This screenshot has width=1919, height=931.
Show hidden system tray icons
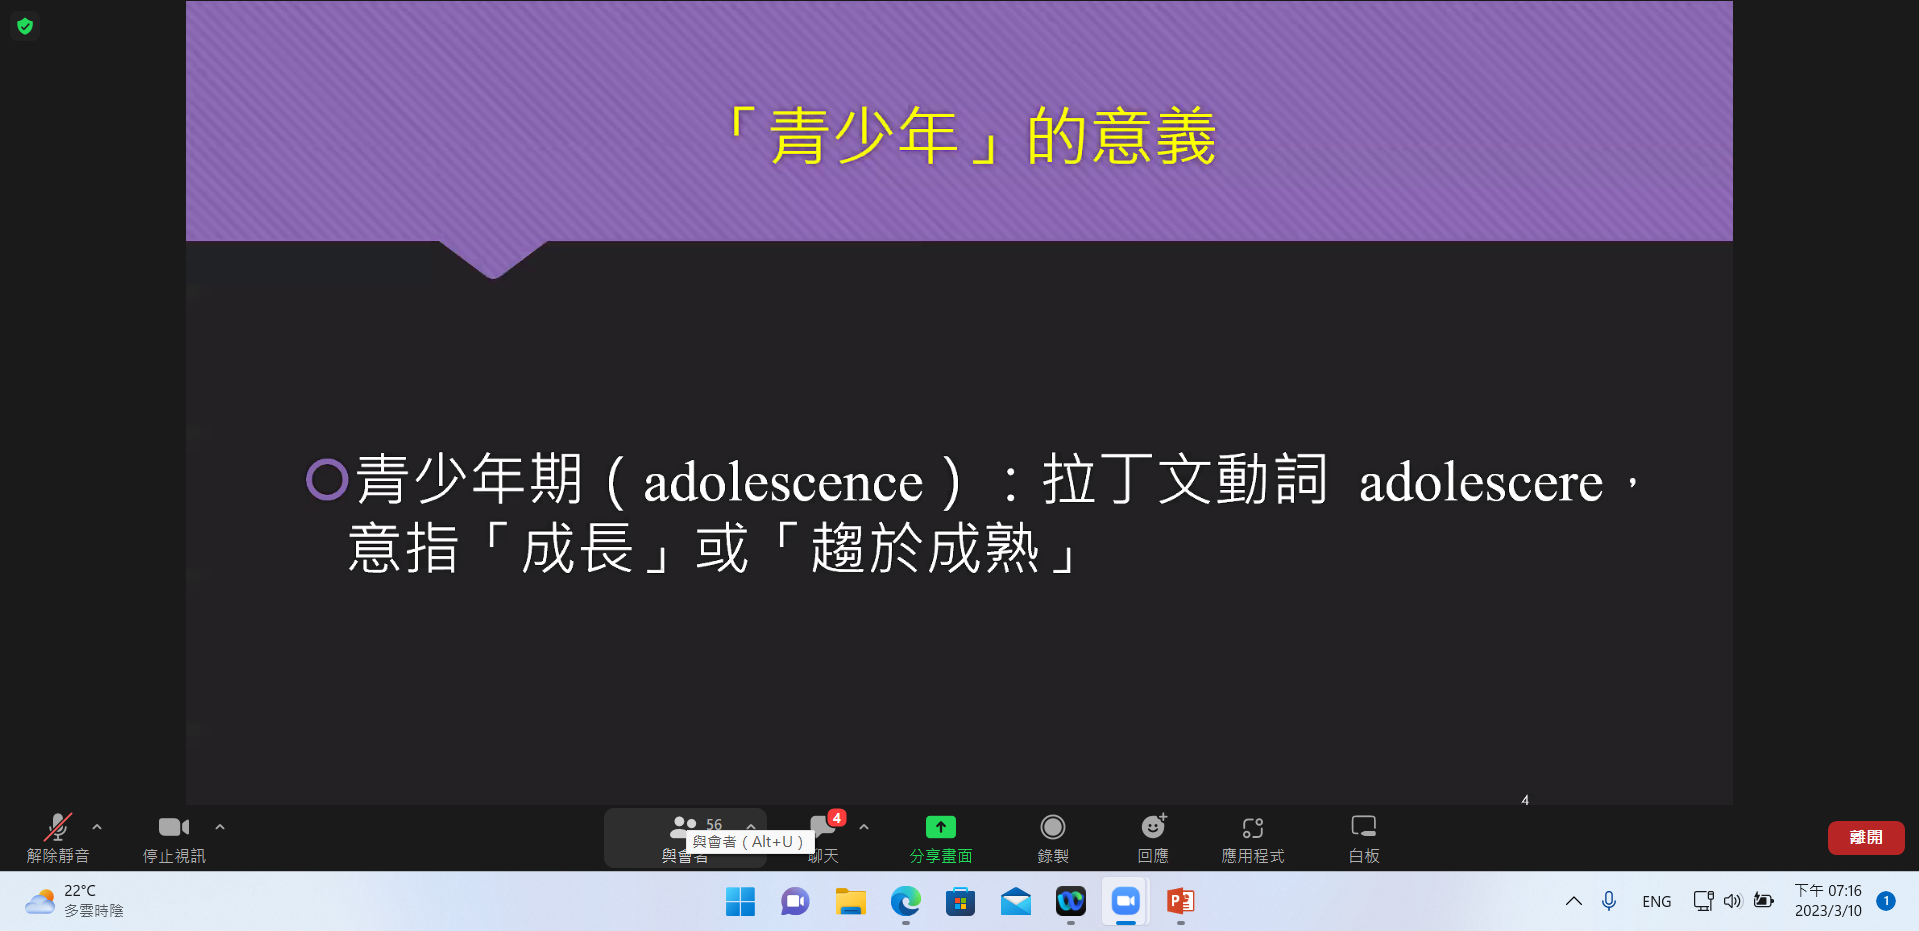1573,901
